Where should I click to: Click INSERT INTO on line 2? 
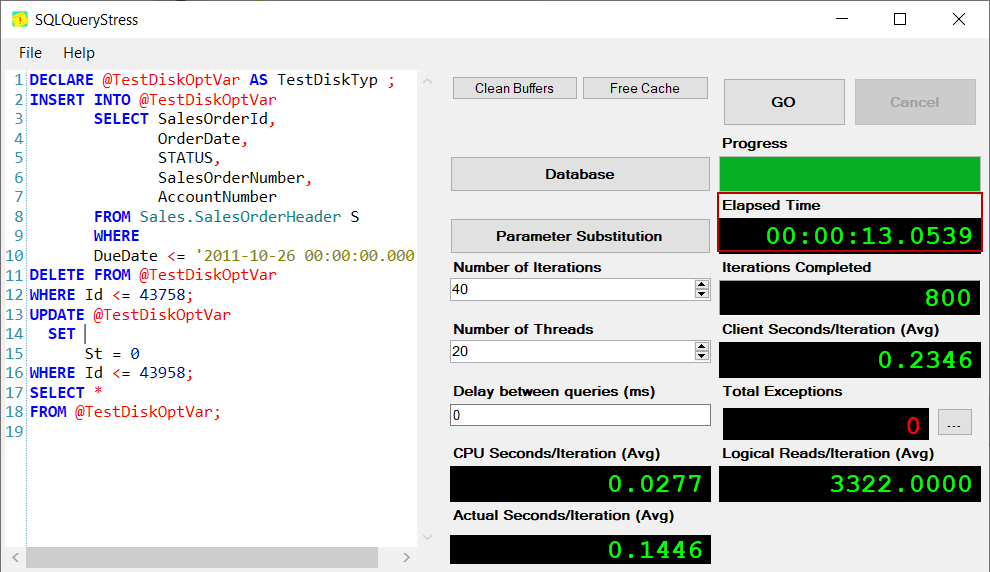80,100
